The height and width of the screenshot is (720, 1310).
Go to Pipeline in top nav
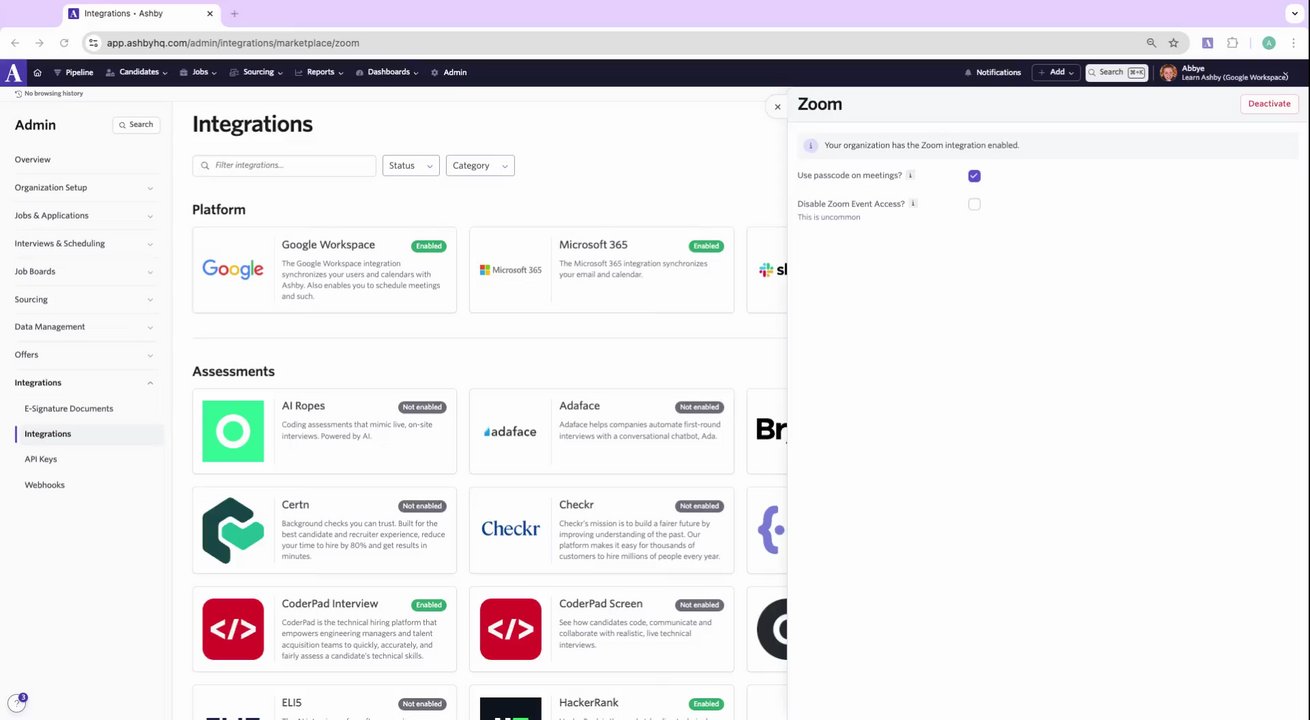[73, 72]
